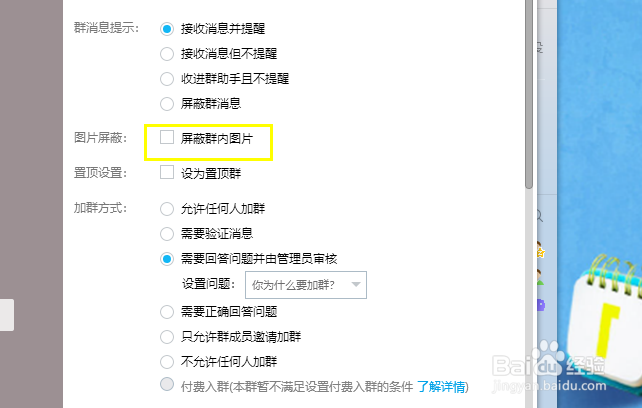Select the 屏蔽群消息 radio button
The width and height of the screenshot is (642, 408).
pyautogui.click(x=167, y=104)
